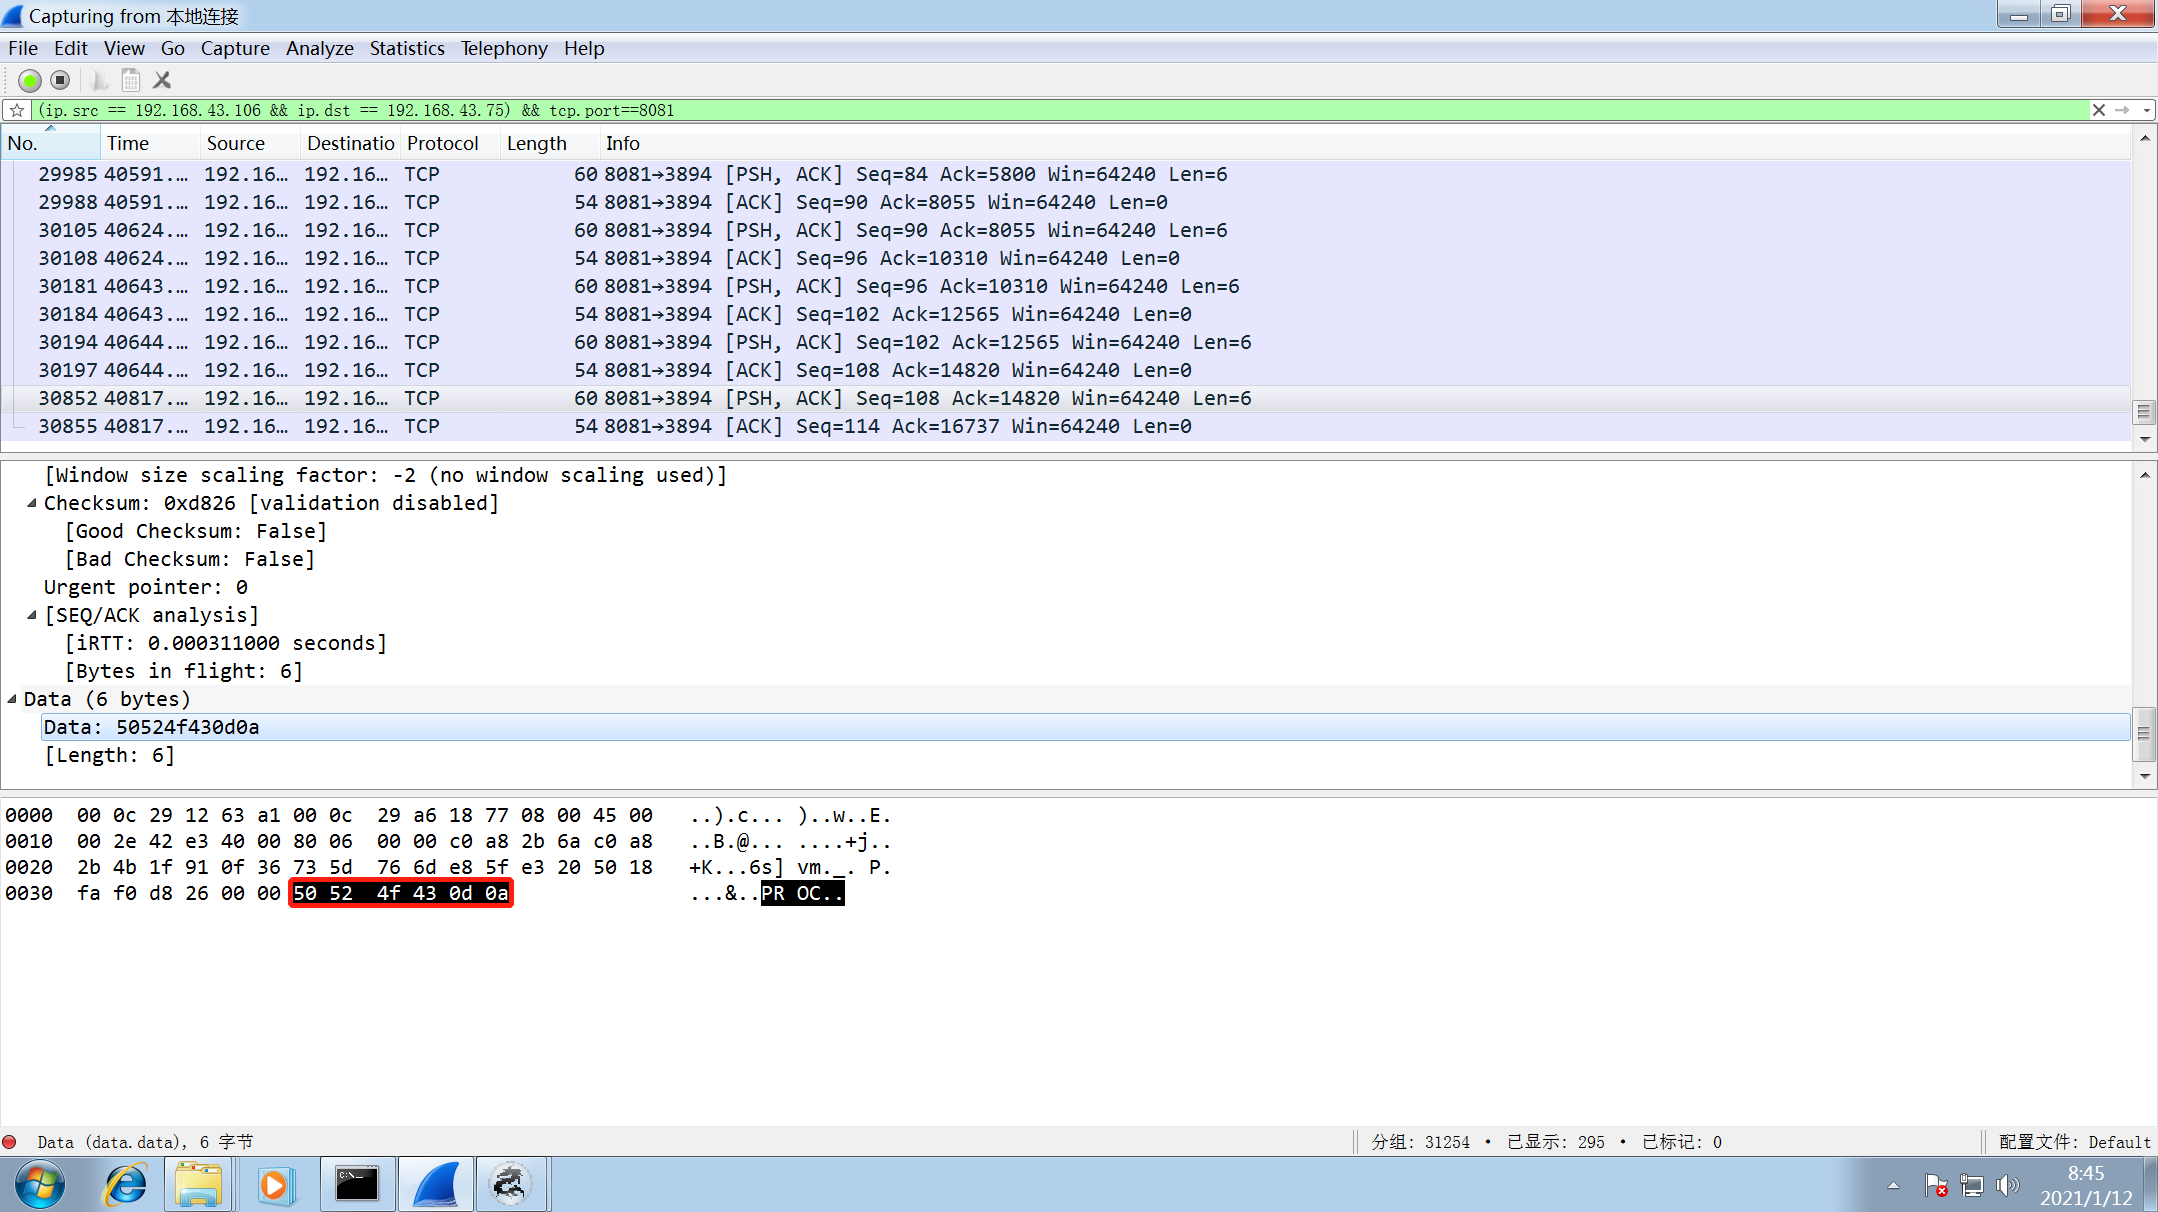Open the terminal window from the taskbar
2158x1212 pixels.
(x=357, y=1184)
